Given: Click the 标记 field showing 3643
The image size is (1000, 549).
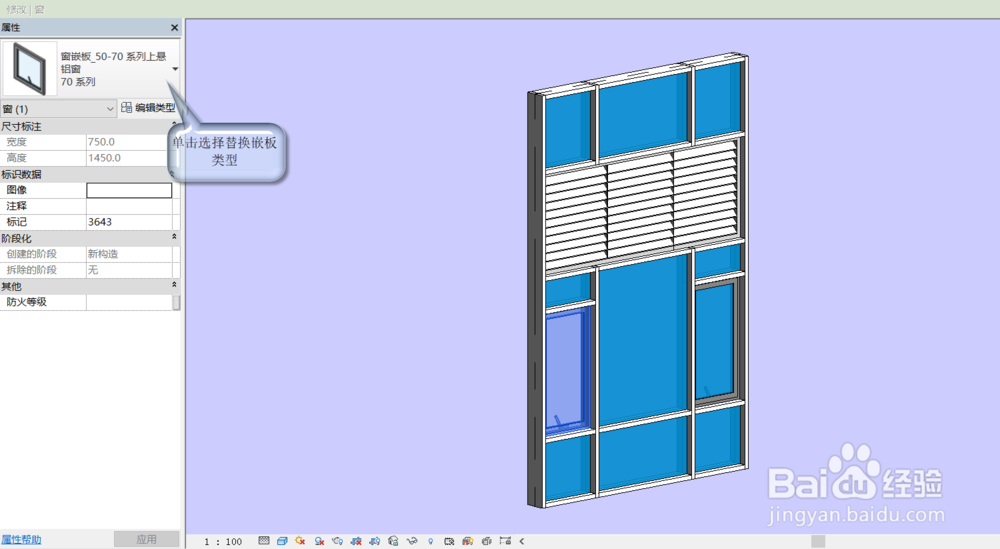Looking at the screenshot, I should pyautogui.click(x=129, y=222).
